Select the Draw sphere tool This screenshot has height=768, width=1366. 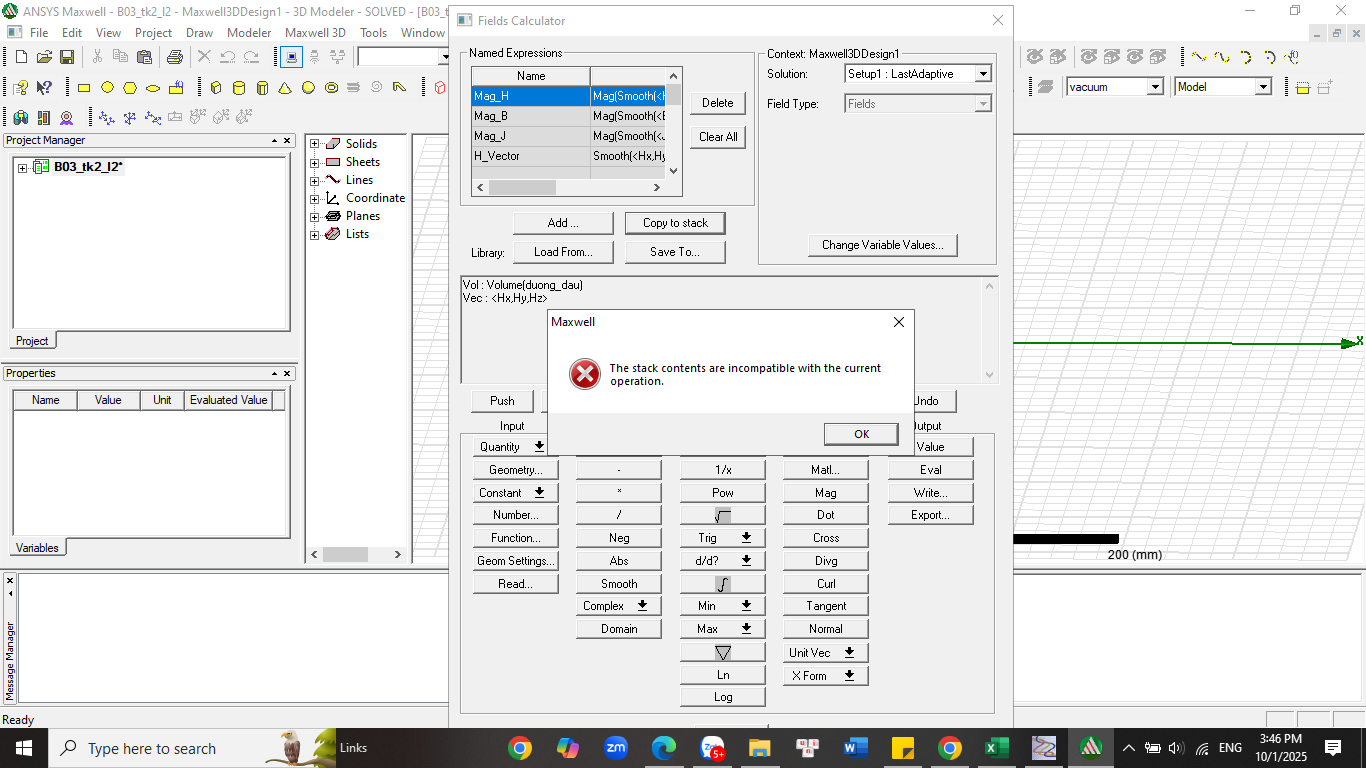pyautogui.click(x=308, y=88)
